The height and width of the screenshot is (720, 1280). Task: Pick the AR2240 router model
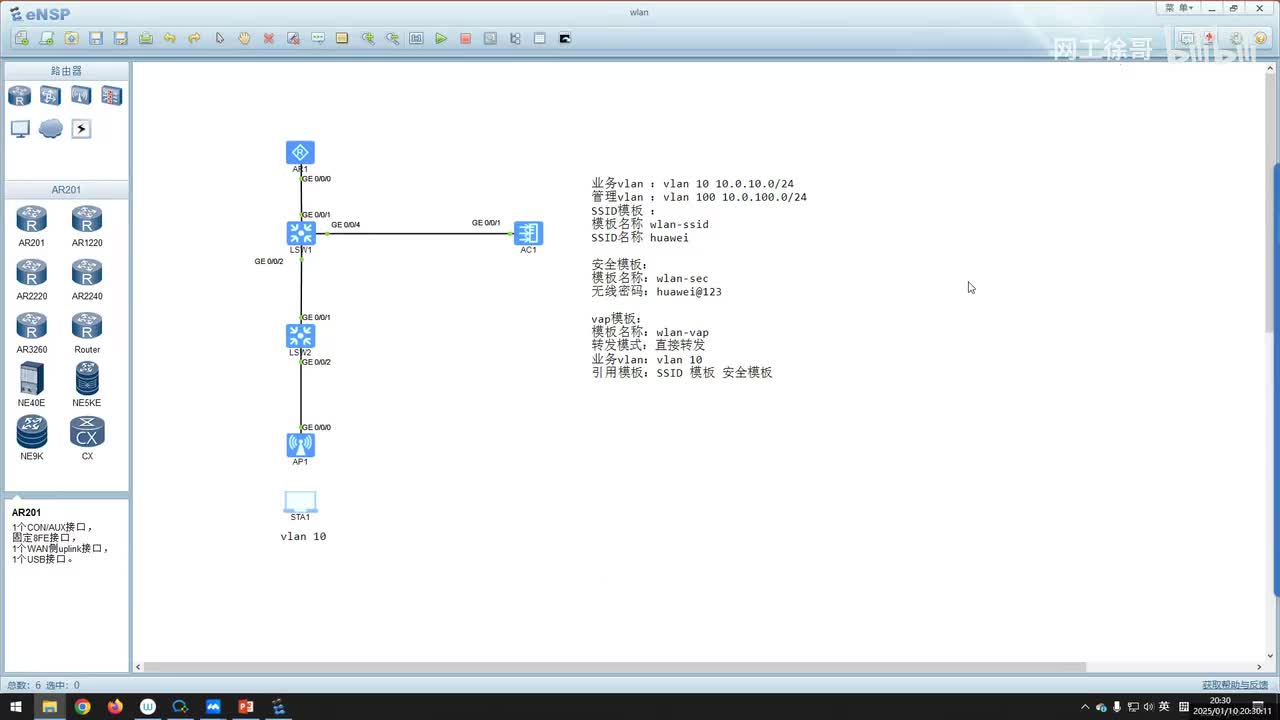click(87, 280)
